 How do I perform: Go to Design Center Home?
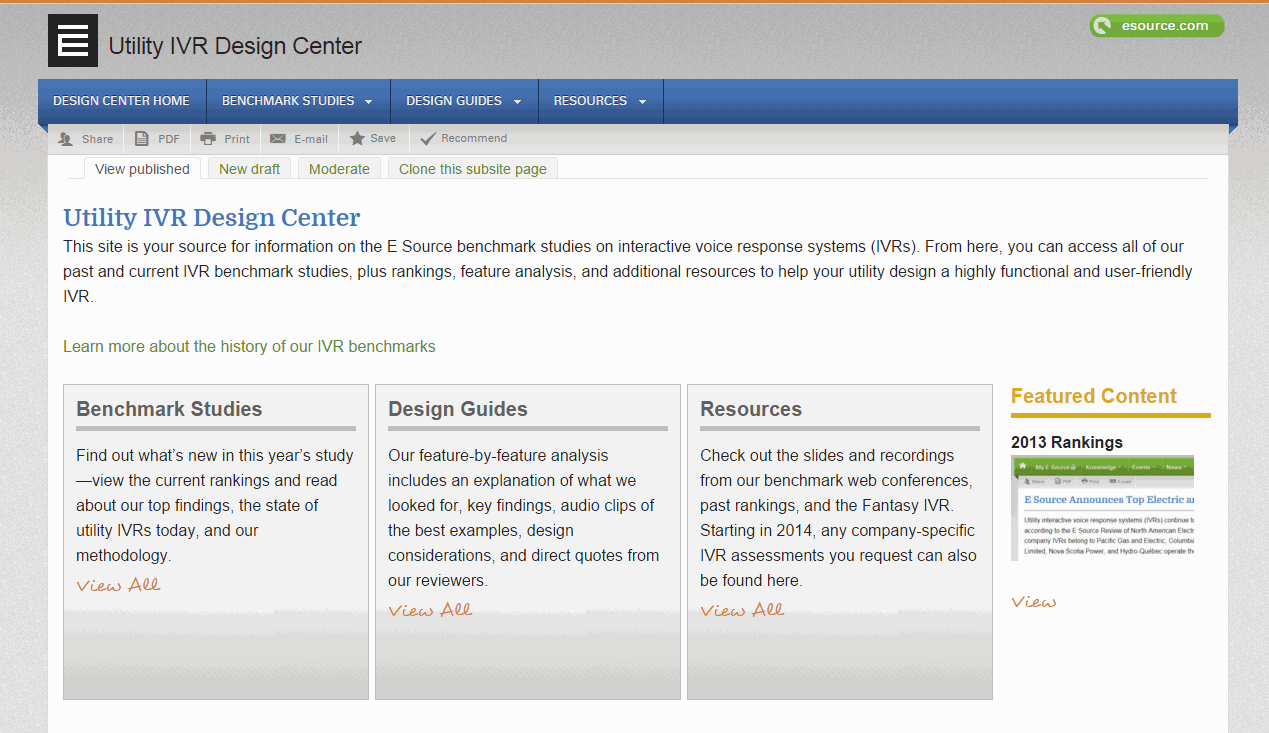coord(121,101)
